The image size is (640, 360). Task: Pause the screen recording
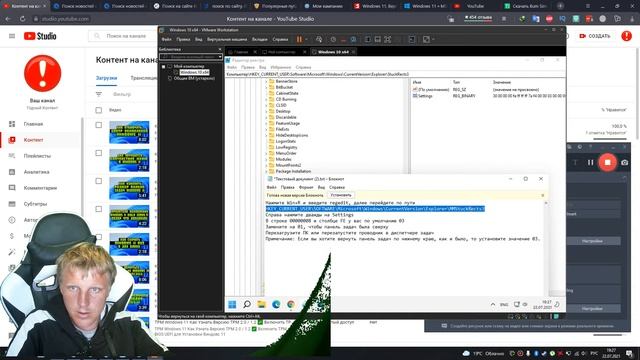[590, 162]
